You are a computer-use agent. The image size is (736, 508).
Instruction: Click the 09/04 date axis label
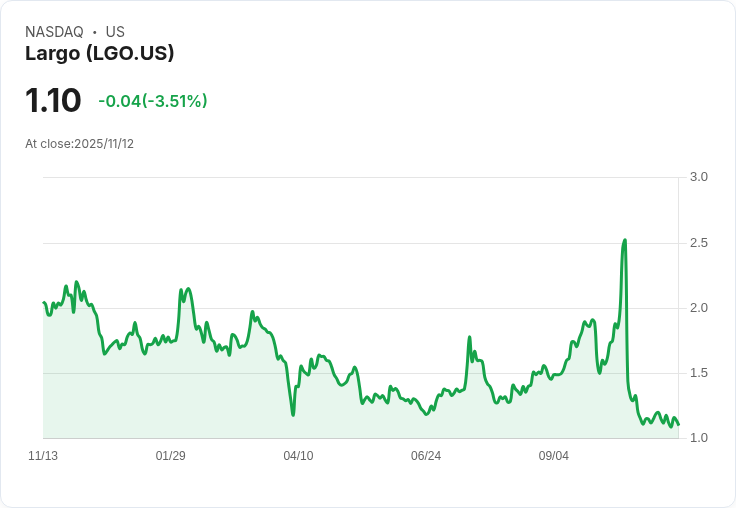[554, 456]
